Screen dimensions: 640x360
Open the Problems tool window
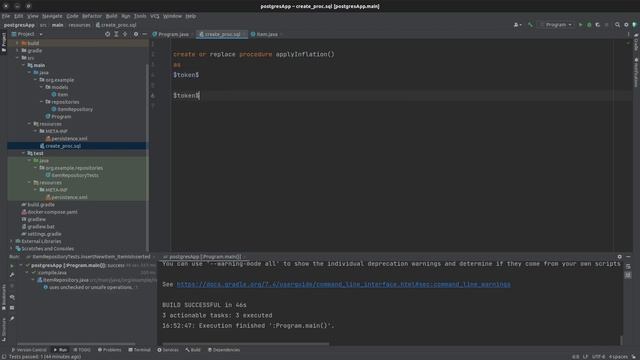click(109, 350)
